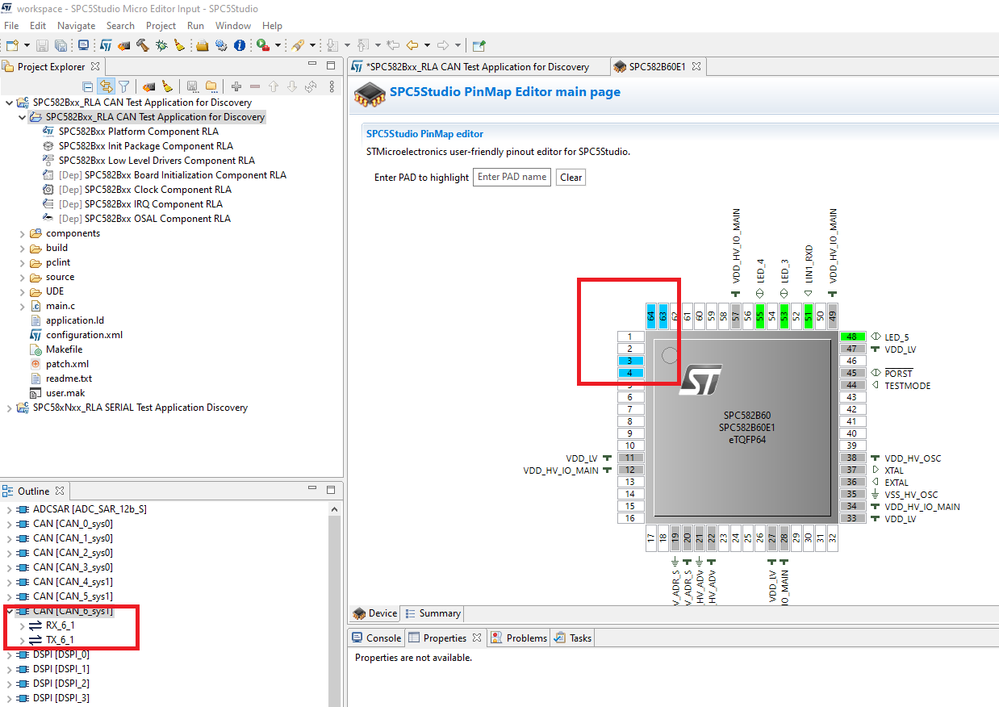Close the Outline view tab
999x707 pixels.
pos(60,491)
